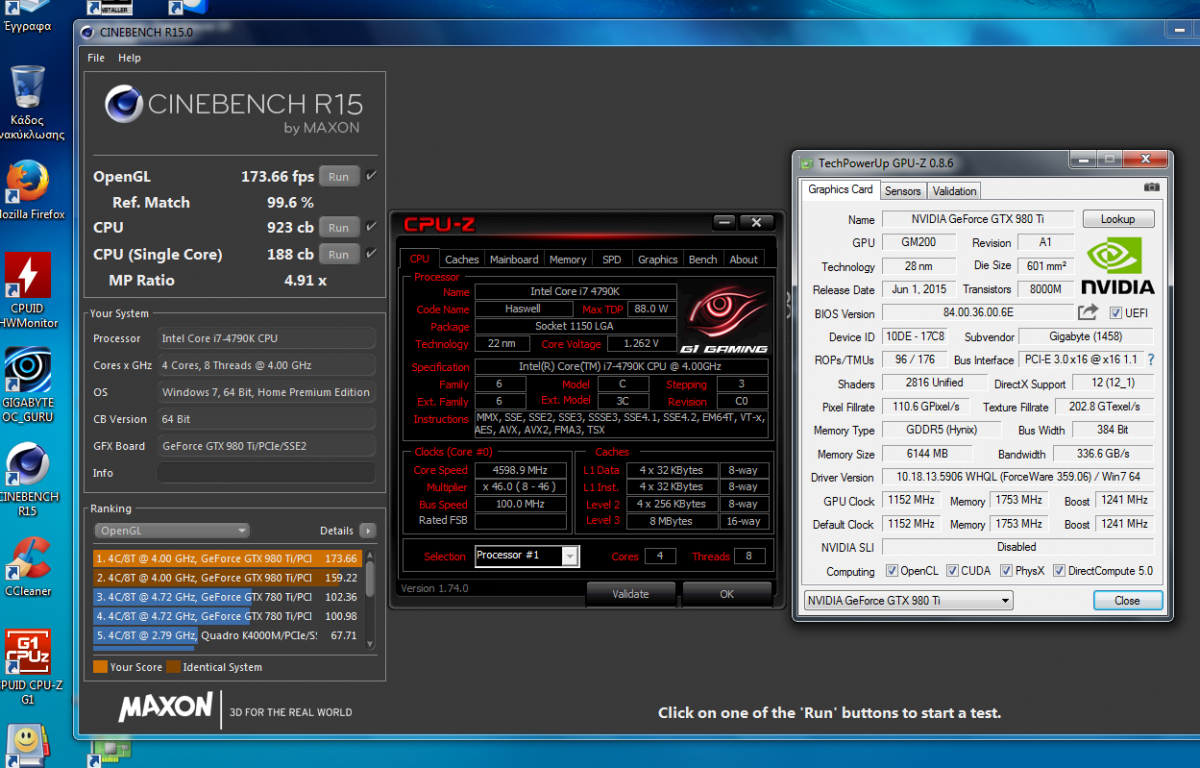The width and height of the screenshot is (1200, 768).
Task: Click the Close button in GPU-Z
Action: (x=1127, y=601)
